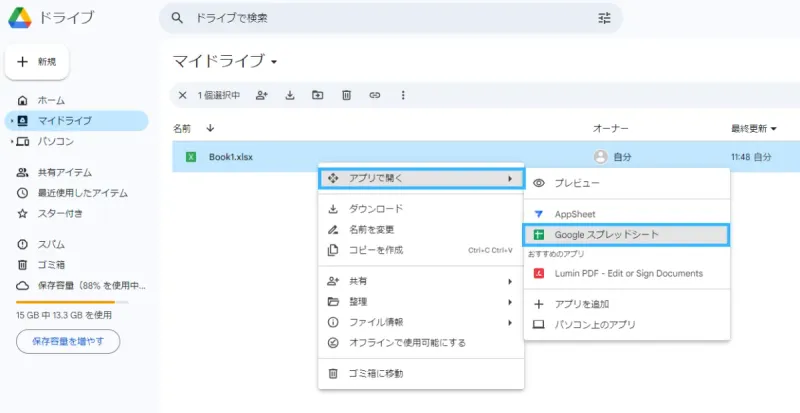Click the cloud storage icon

coord(22,285)
